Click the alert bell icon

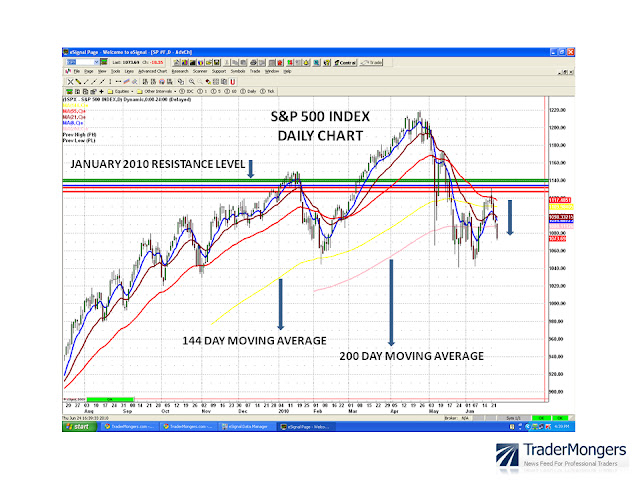(x=306, y=62)
